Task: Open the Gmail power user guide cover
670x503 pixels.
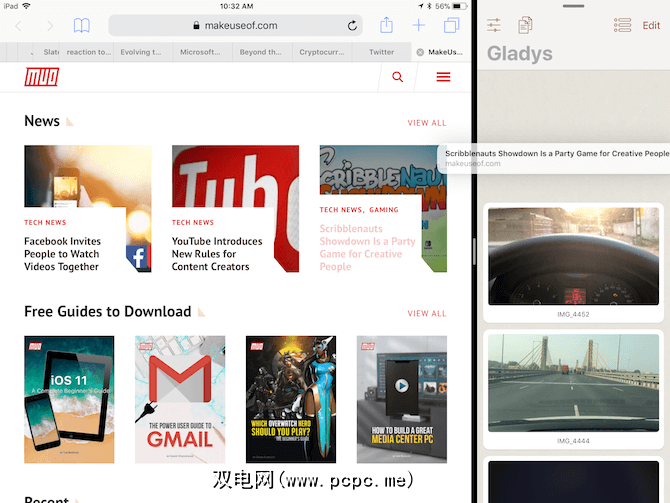Action: (180, 399)
